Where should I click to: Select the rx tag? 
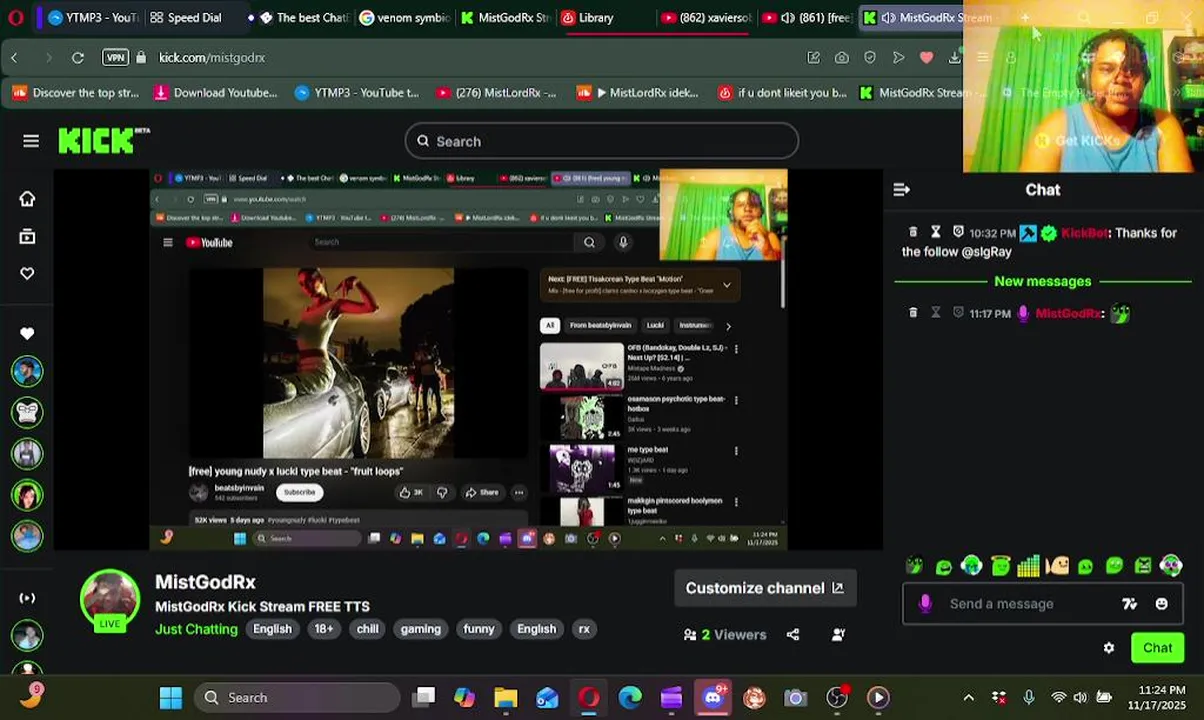584,629
